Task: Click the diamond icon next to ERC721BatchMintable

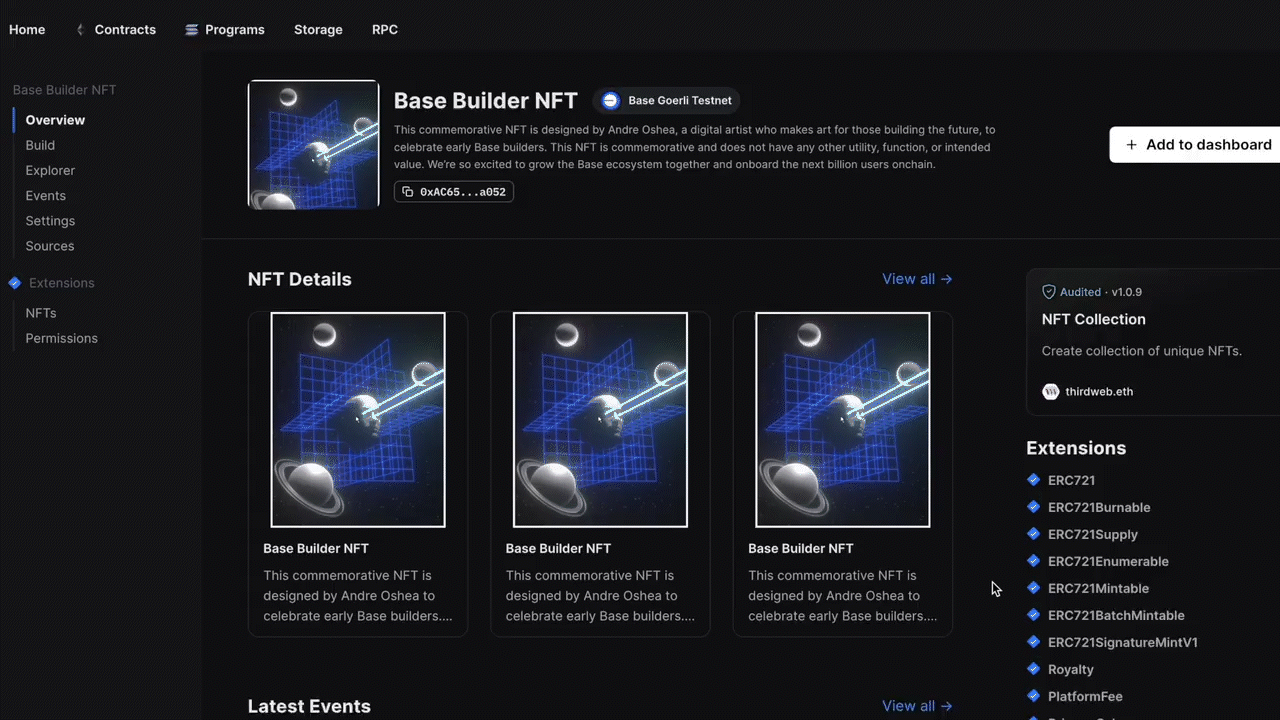Action: pyautogui.click(x=1034, y=615)
